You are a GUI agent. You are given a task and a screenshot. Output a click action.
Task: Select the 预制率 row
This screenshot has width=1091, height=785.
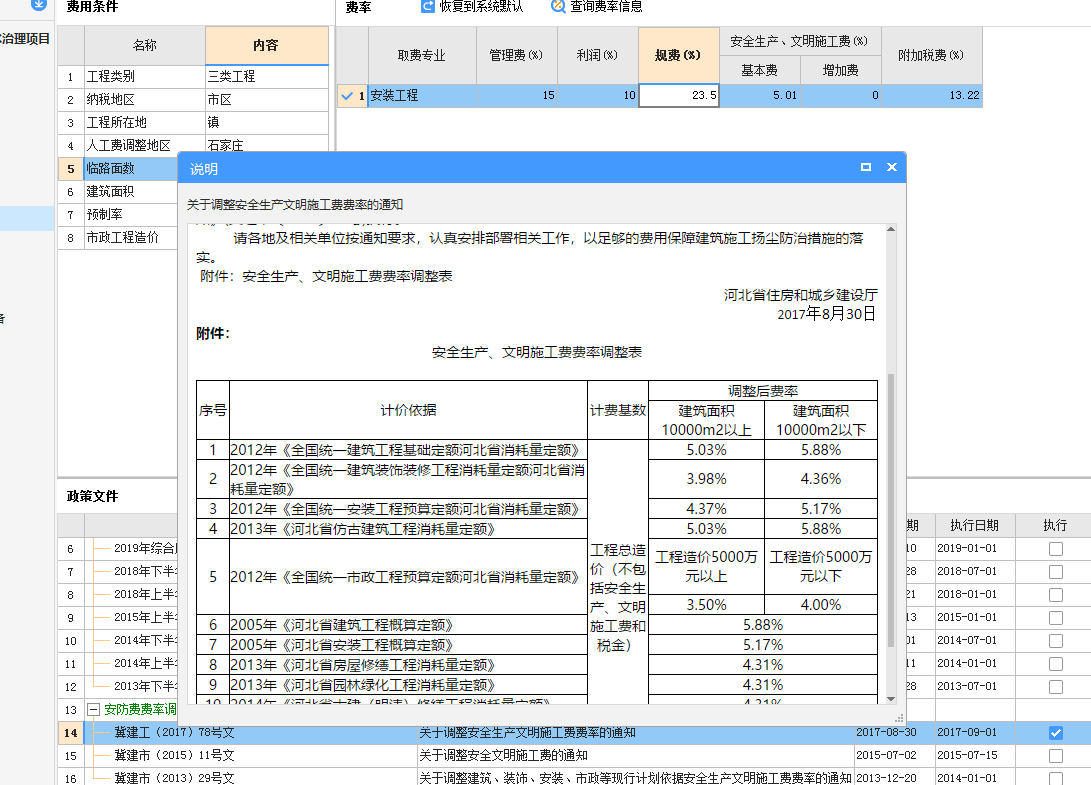point(118,214)
